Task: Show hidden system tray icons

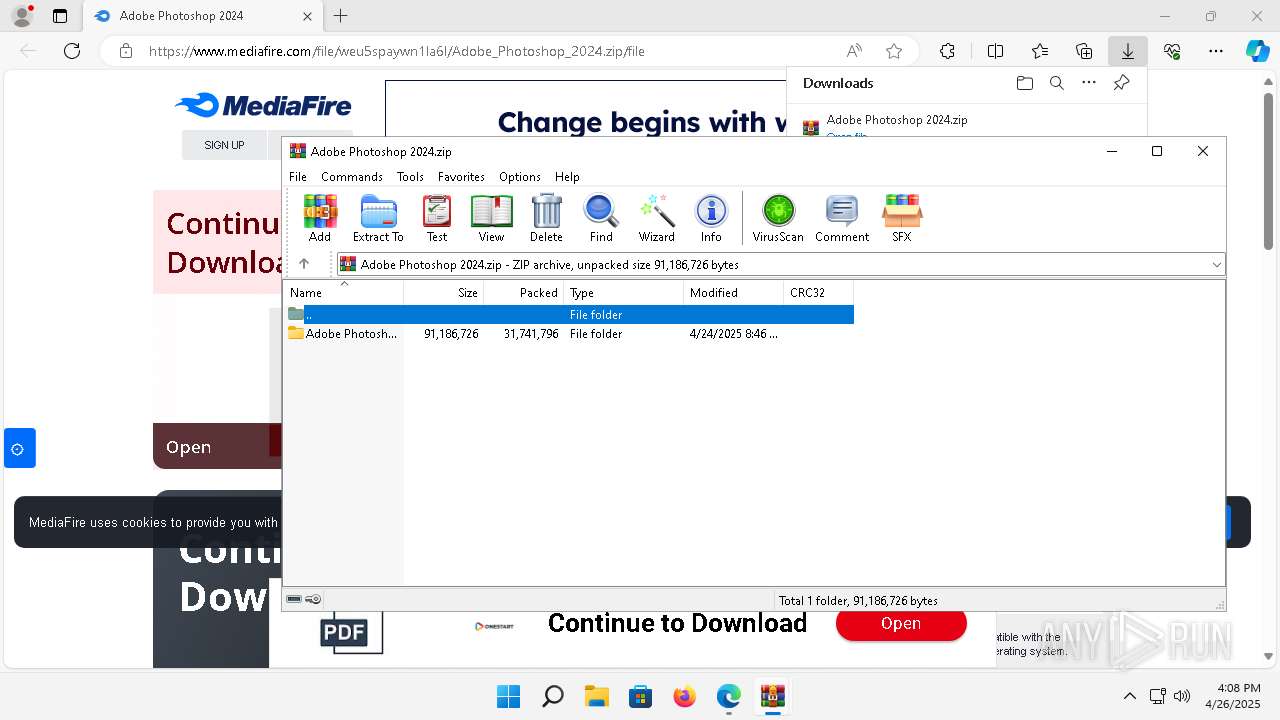Action: [x=1130, y=696]
